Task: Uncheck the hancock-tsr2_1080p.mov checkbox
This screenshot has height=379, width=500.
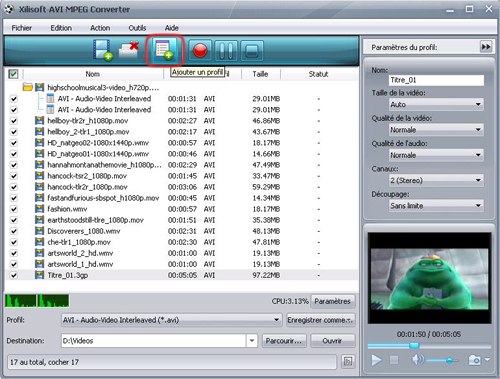Action: [14, 176]
